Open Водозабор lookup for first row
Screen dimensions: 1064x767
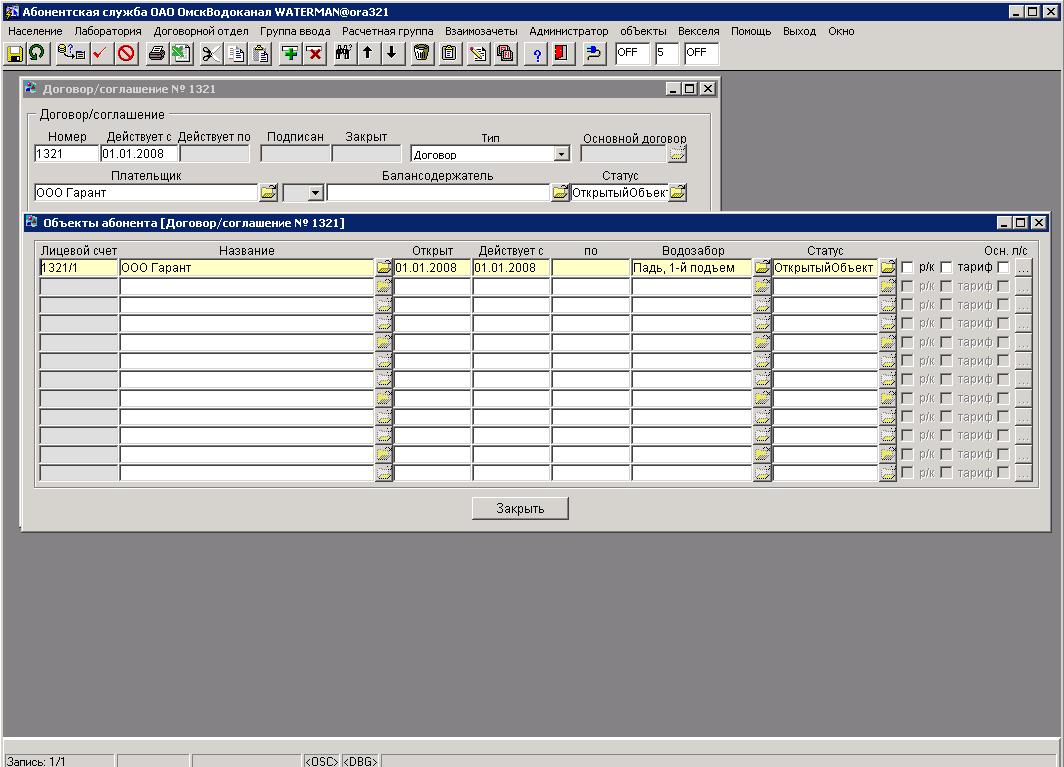[x=762, y=268]
